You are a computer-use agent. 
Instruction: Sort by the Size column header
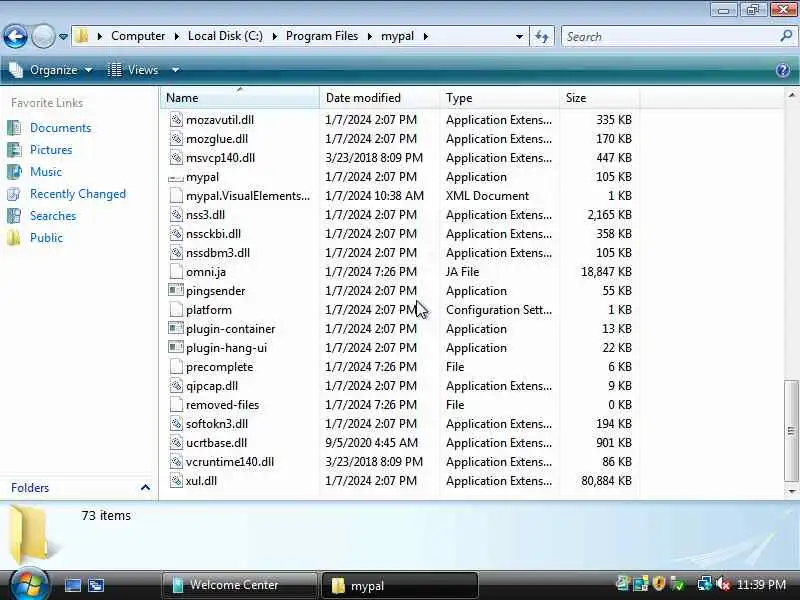[599, 97]
